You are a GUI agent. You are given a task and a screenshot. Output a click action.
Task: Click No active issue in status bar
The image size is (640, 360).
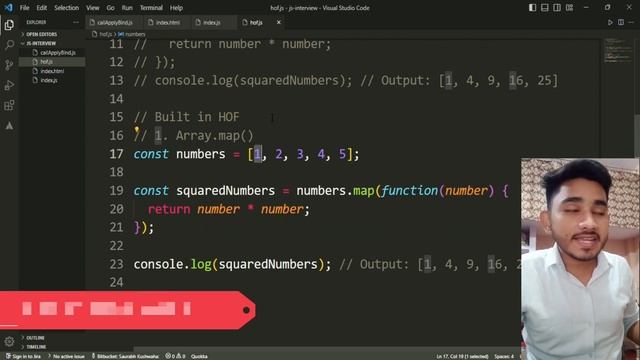(x=66, y=356)
